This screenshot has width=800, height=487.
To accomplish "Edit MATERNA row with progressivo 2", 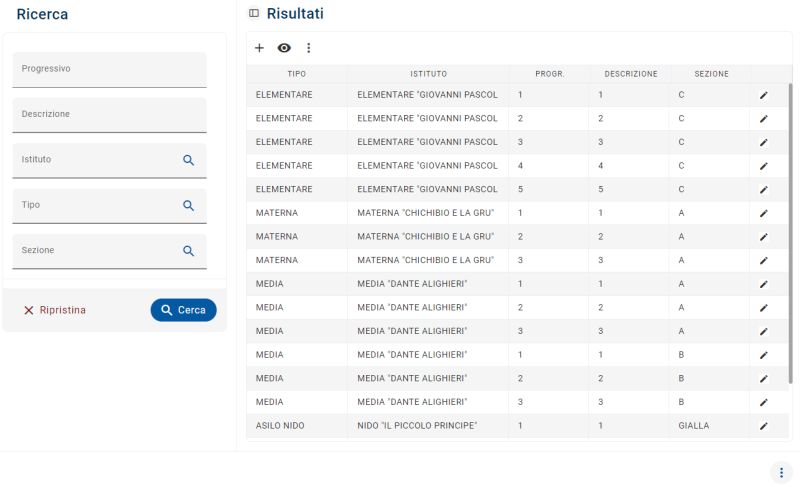I will 763,237.
